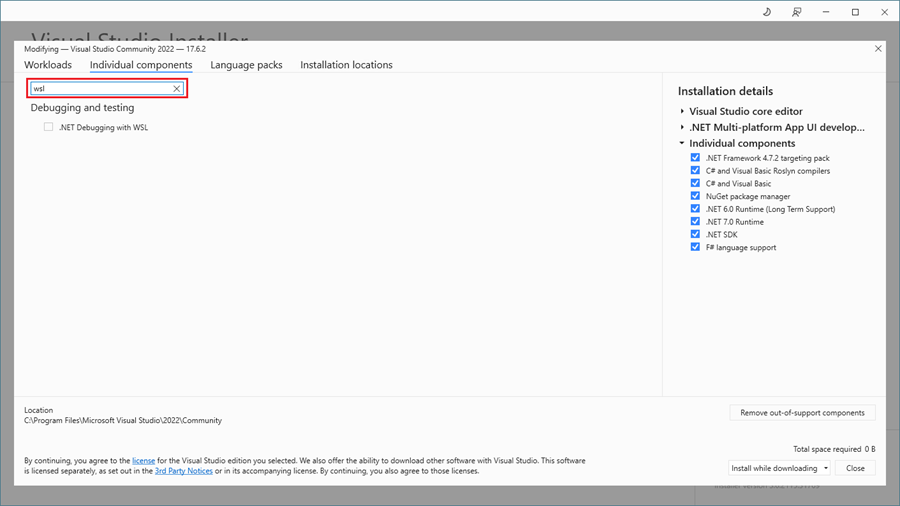
Task: Click the Installation details heading
Action: click(726, 91)
